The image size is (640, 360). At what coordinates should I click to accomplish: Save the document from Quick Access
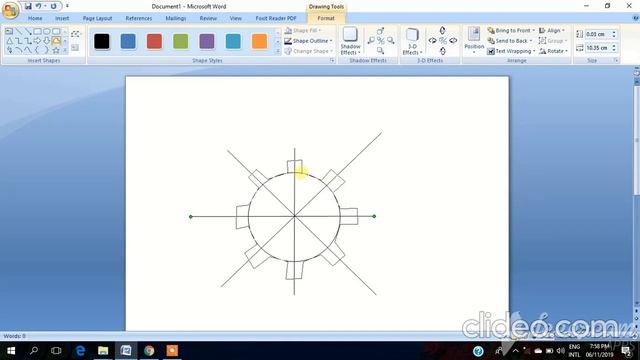(x=28, y=6)
